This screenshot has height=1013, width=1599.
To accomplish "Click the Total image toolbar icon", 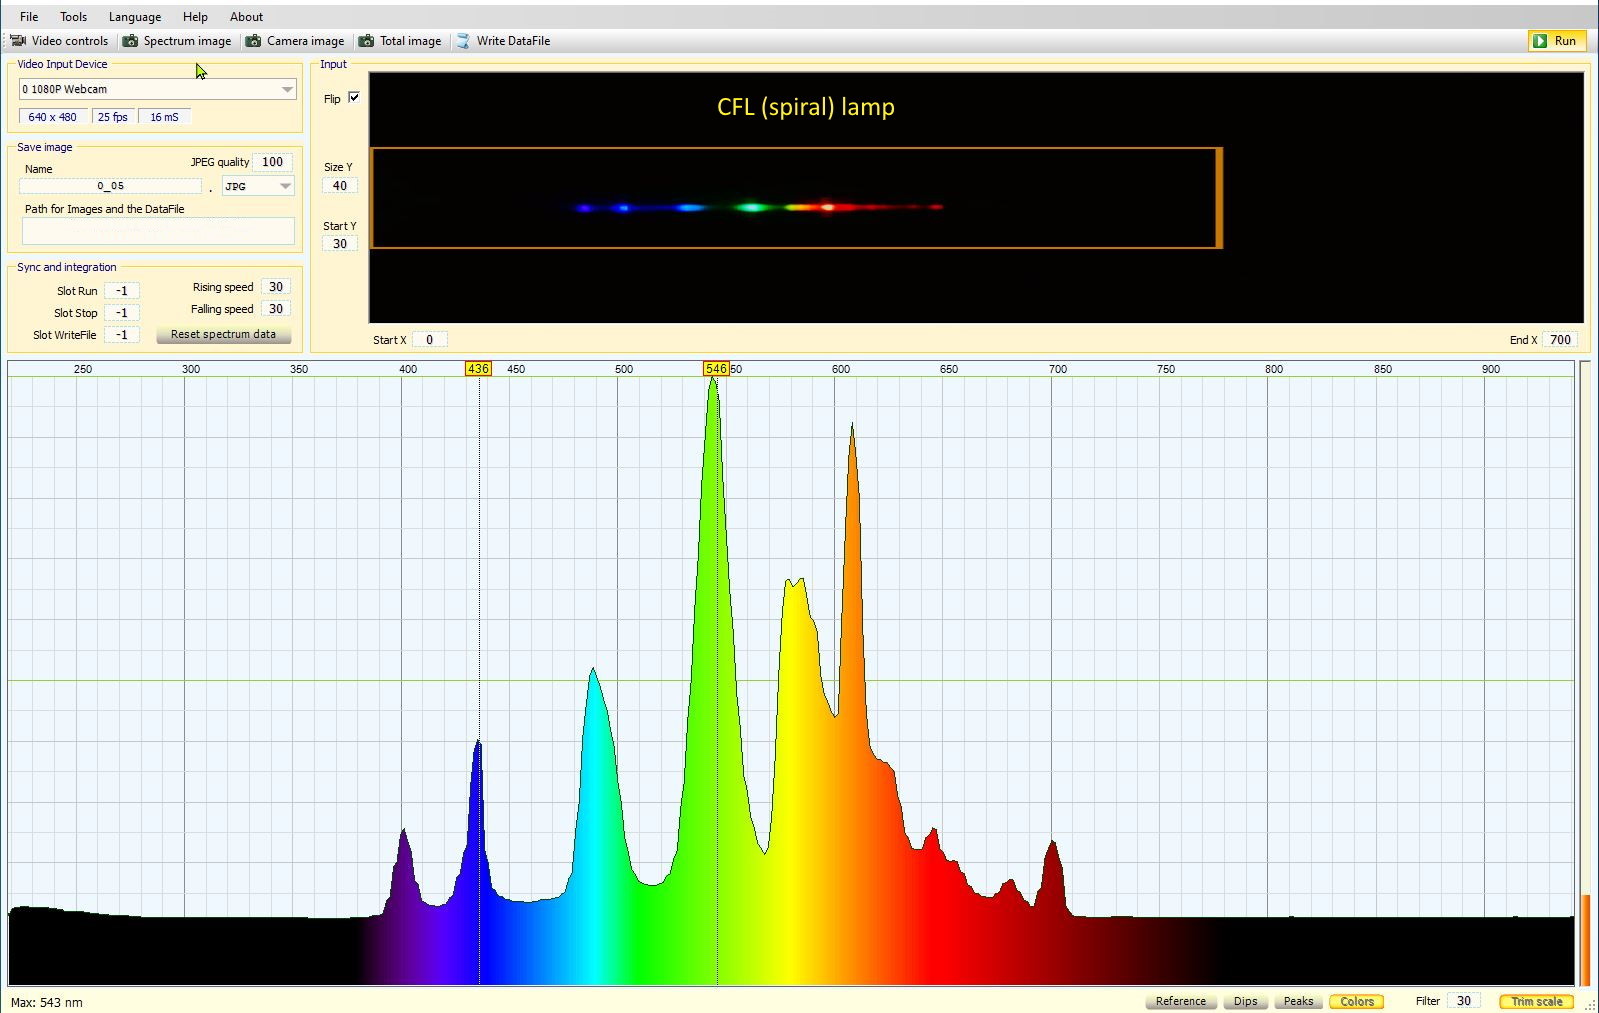I will tap(367, 41).
